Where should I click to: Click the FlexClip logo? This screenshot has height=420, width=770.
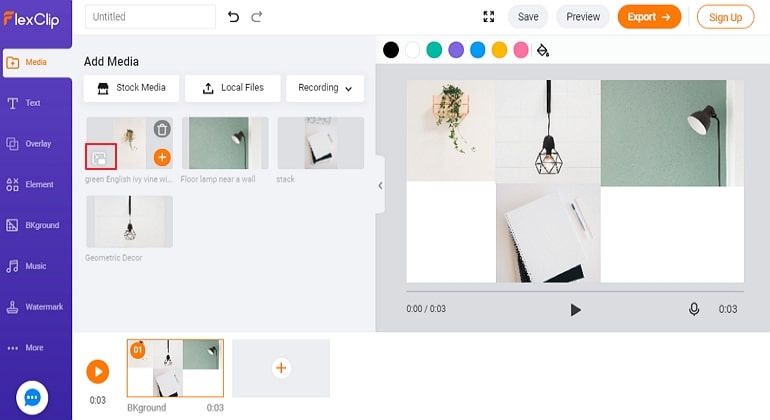31,19
